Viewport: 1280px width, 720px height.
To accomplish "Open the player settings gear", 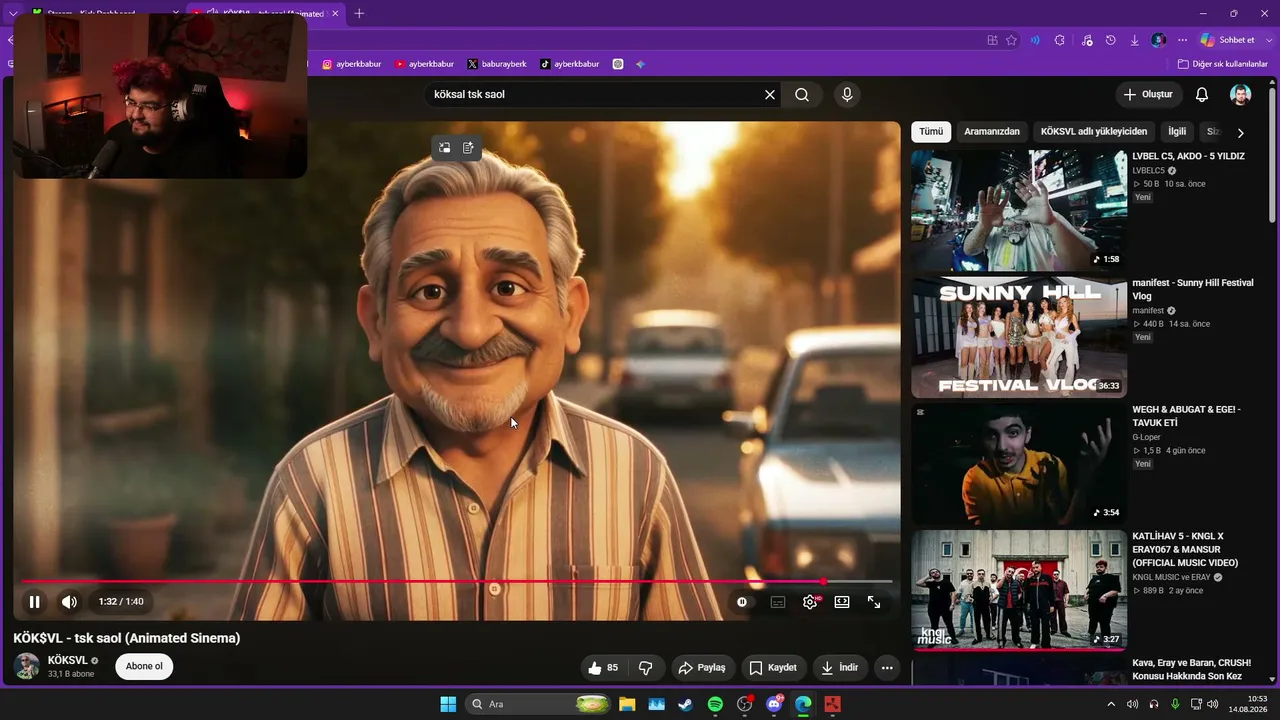I will click(810, 602).
